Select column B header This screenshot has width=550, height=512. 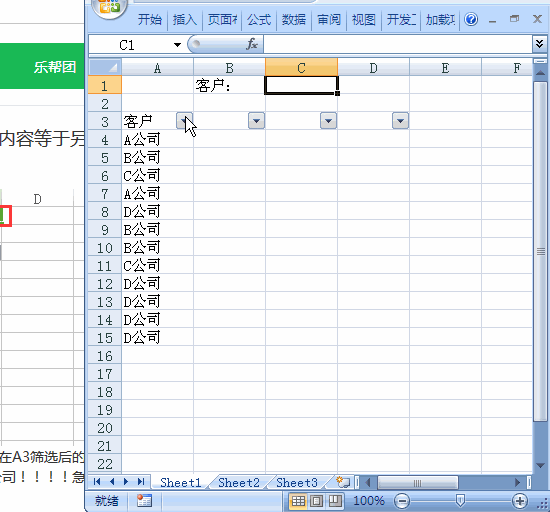click(x=229, y=67)
